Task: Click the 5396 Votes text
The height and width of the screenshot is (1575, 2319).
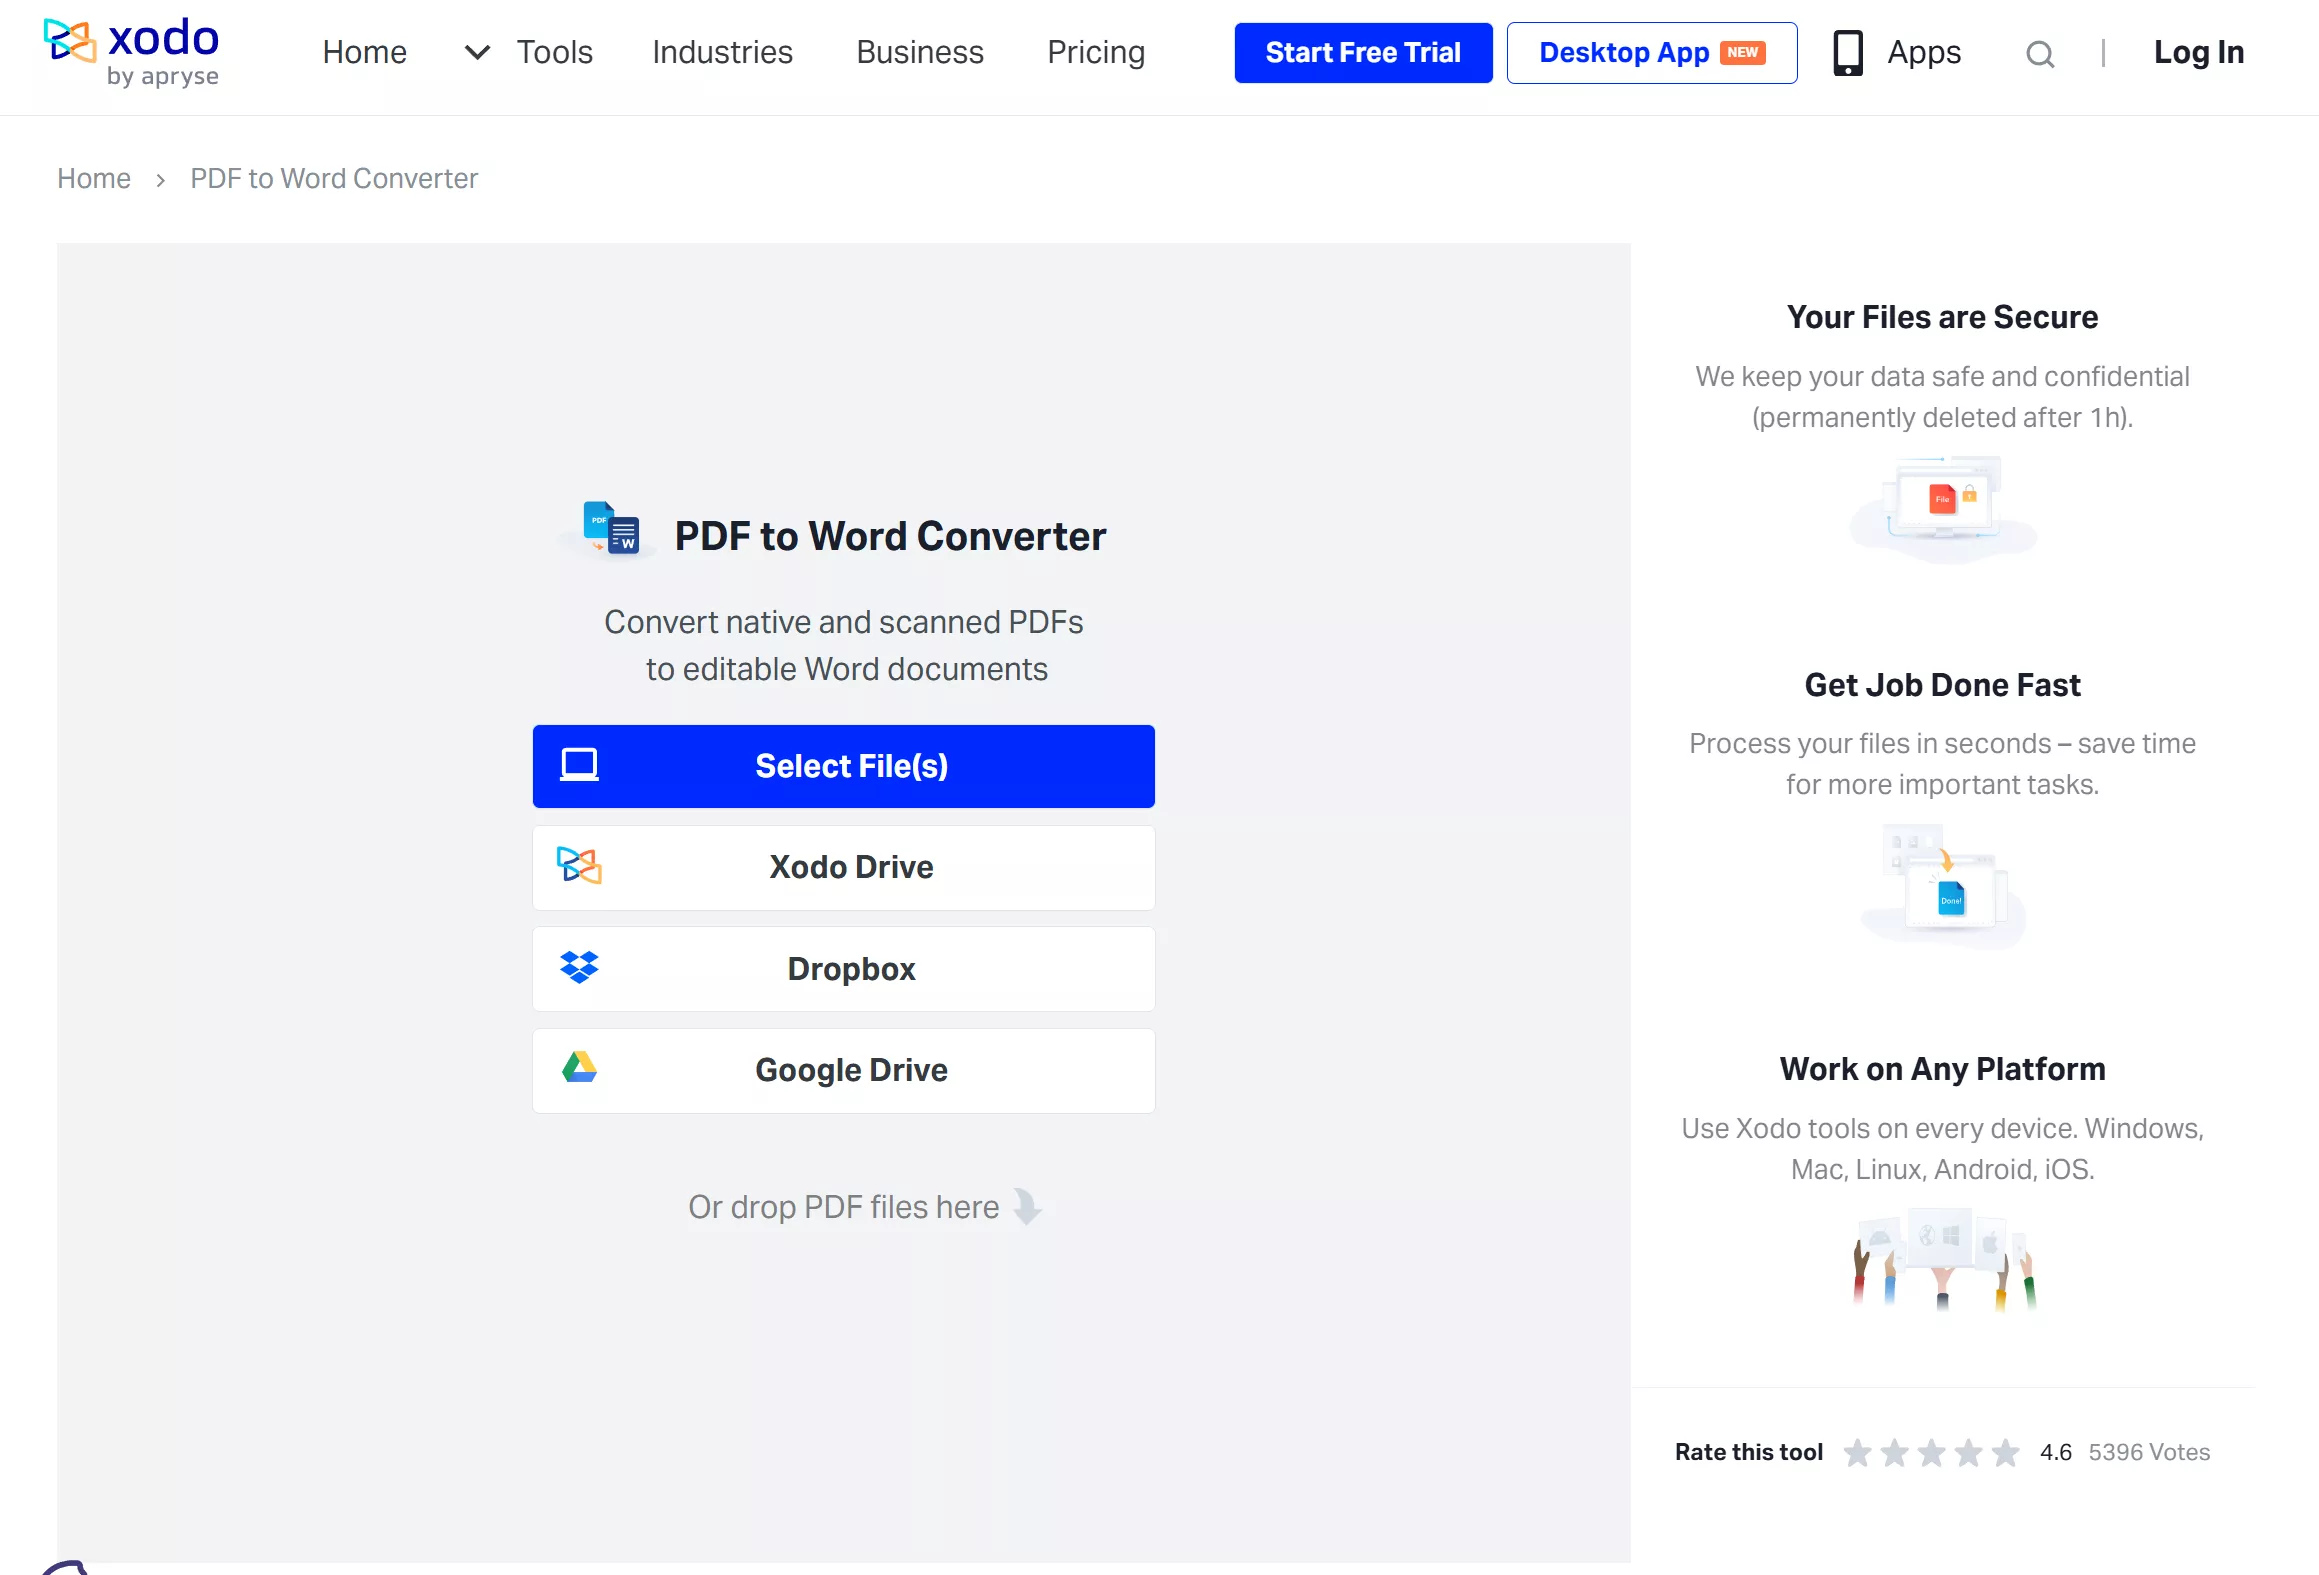Action: [2149, 1452]
